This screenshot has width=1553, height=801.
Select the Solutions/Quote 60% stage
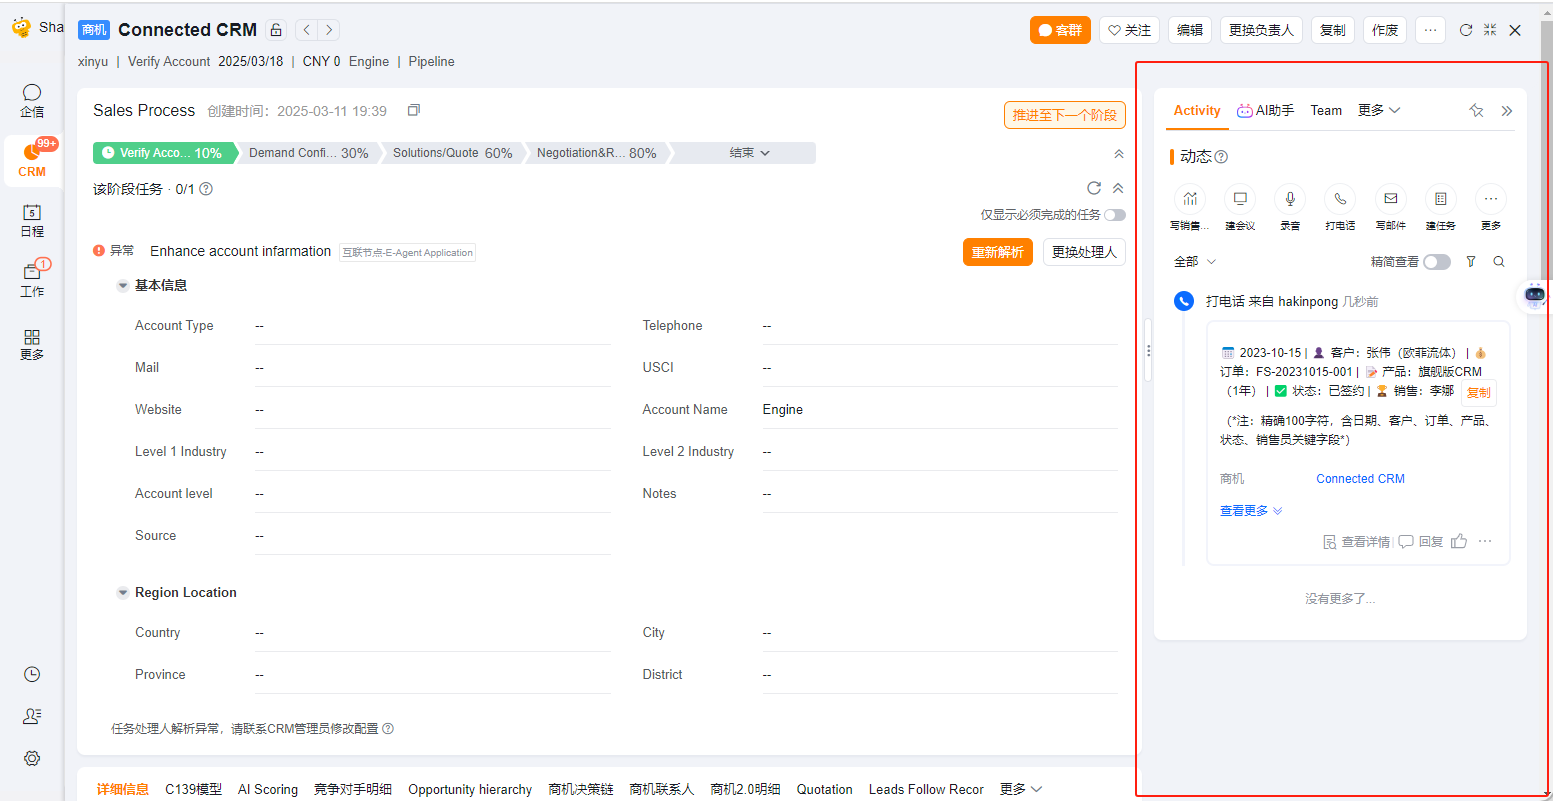(452, 153)
